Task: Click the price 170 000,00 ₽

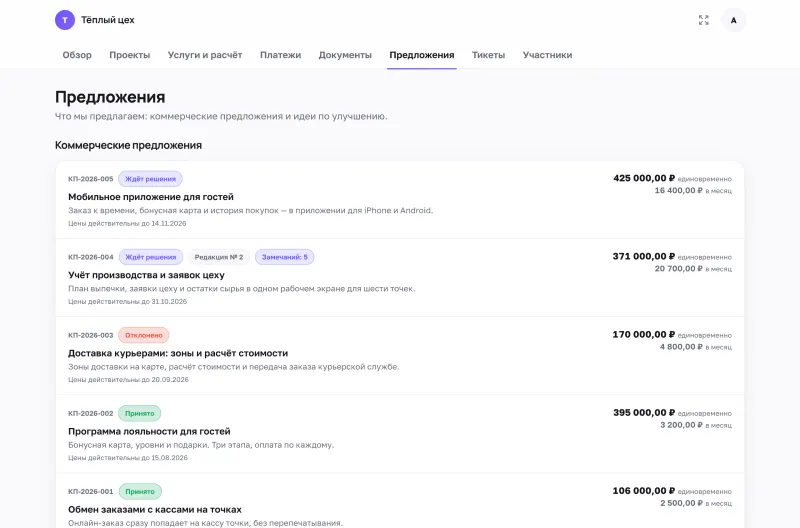Action: point(644,334)
